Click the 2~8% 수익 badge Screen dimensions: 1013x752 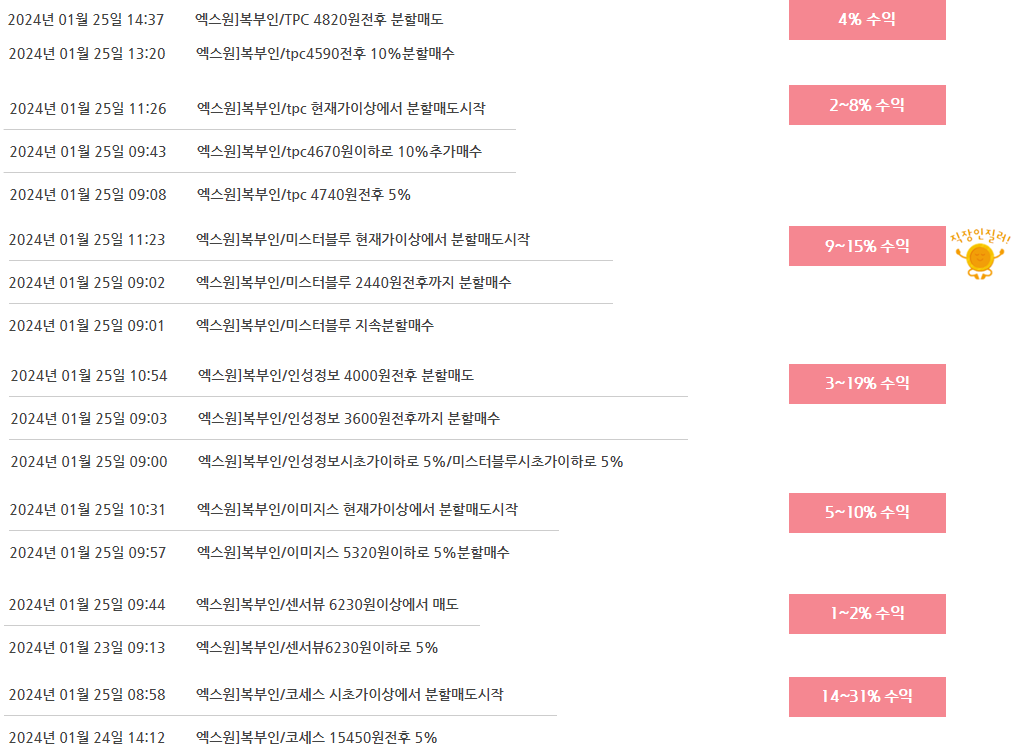[x=867, y=105]
